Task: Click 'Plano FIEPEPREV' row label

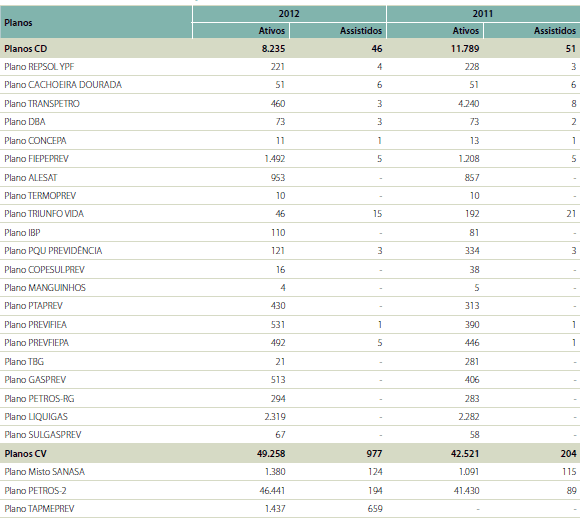Action: coord(36,159)
